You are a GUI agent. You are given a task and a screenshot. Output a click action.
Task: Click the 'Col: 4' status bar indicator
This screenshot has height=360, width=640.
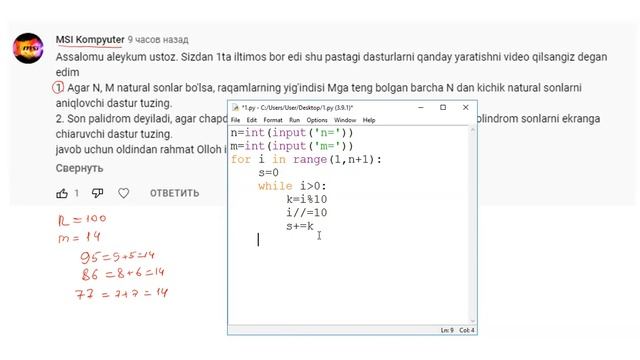467,330
